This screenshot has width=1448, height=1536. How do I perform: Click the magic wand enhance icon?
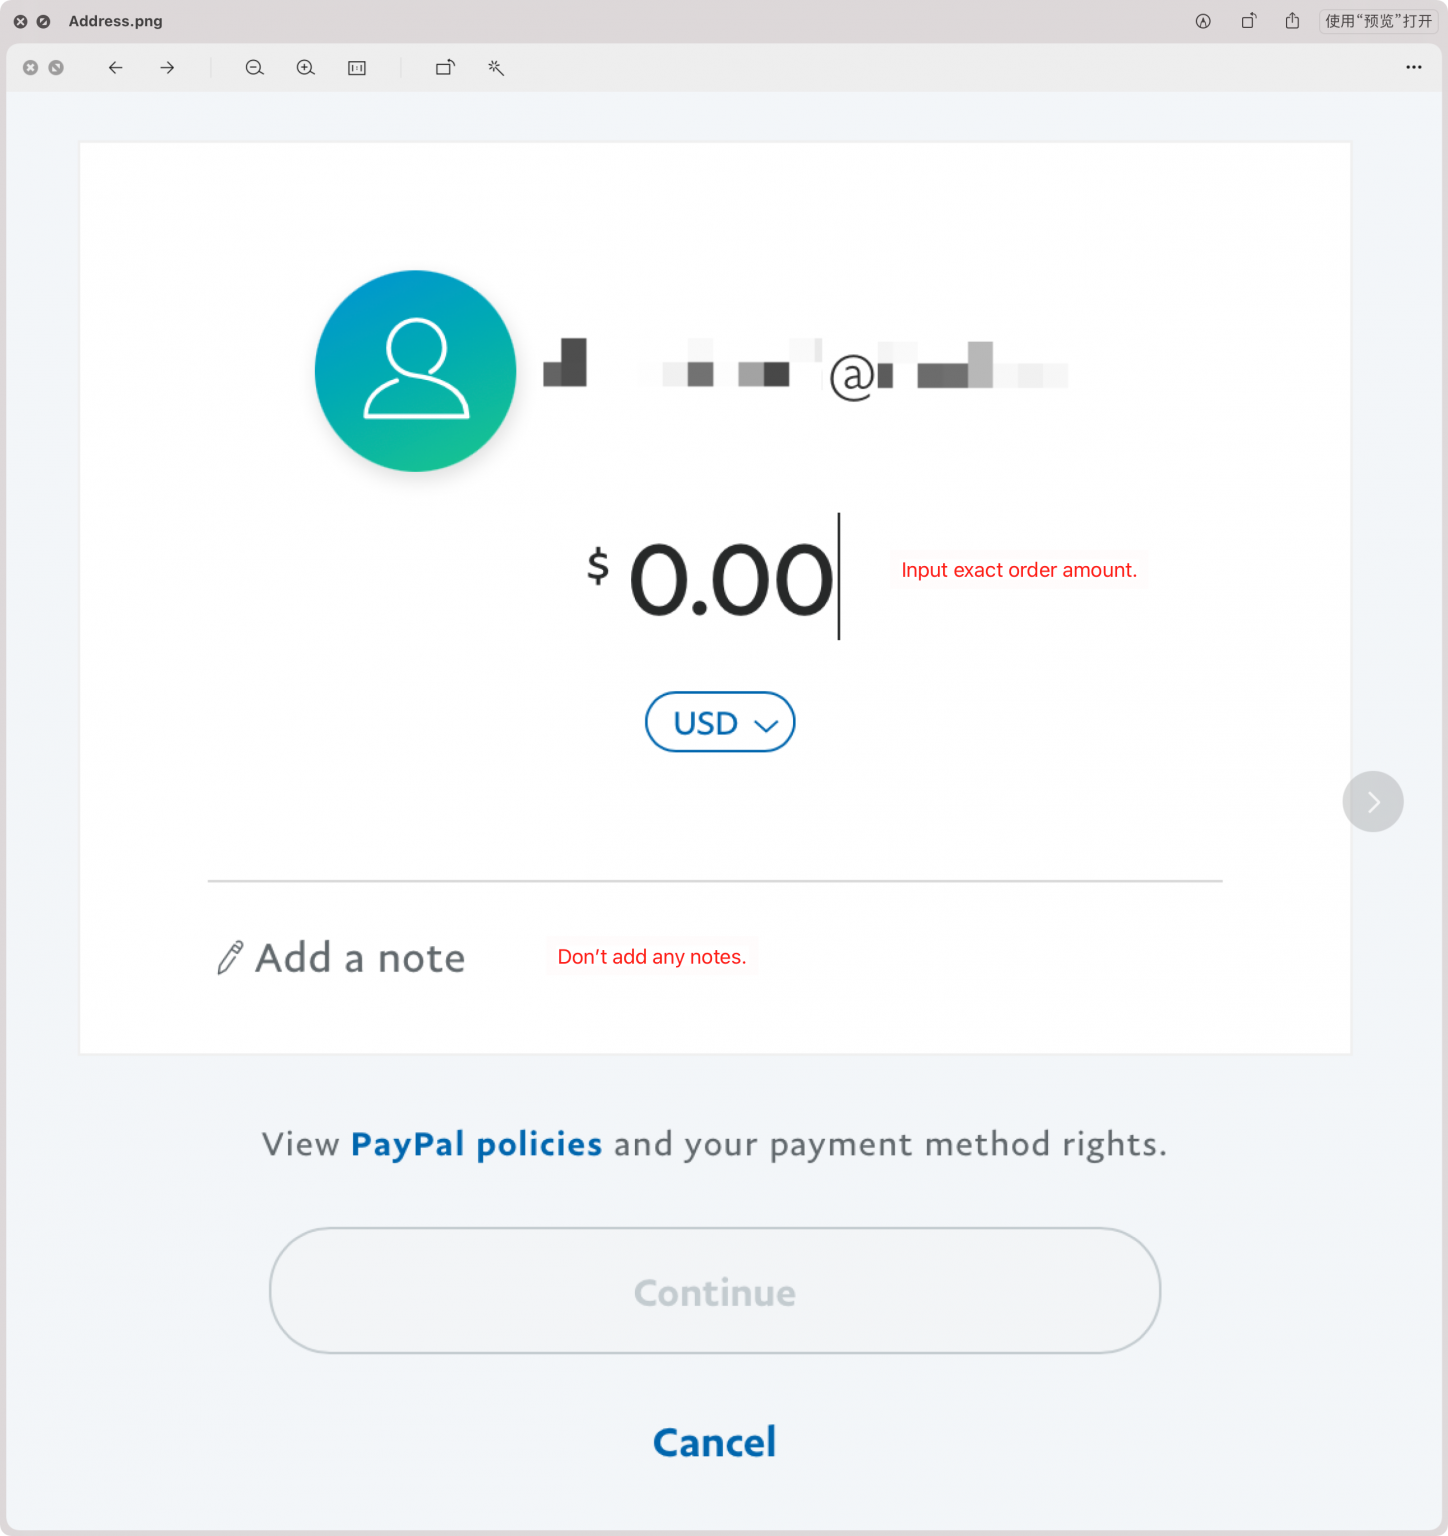click(496, 68)
